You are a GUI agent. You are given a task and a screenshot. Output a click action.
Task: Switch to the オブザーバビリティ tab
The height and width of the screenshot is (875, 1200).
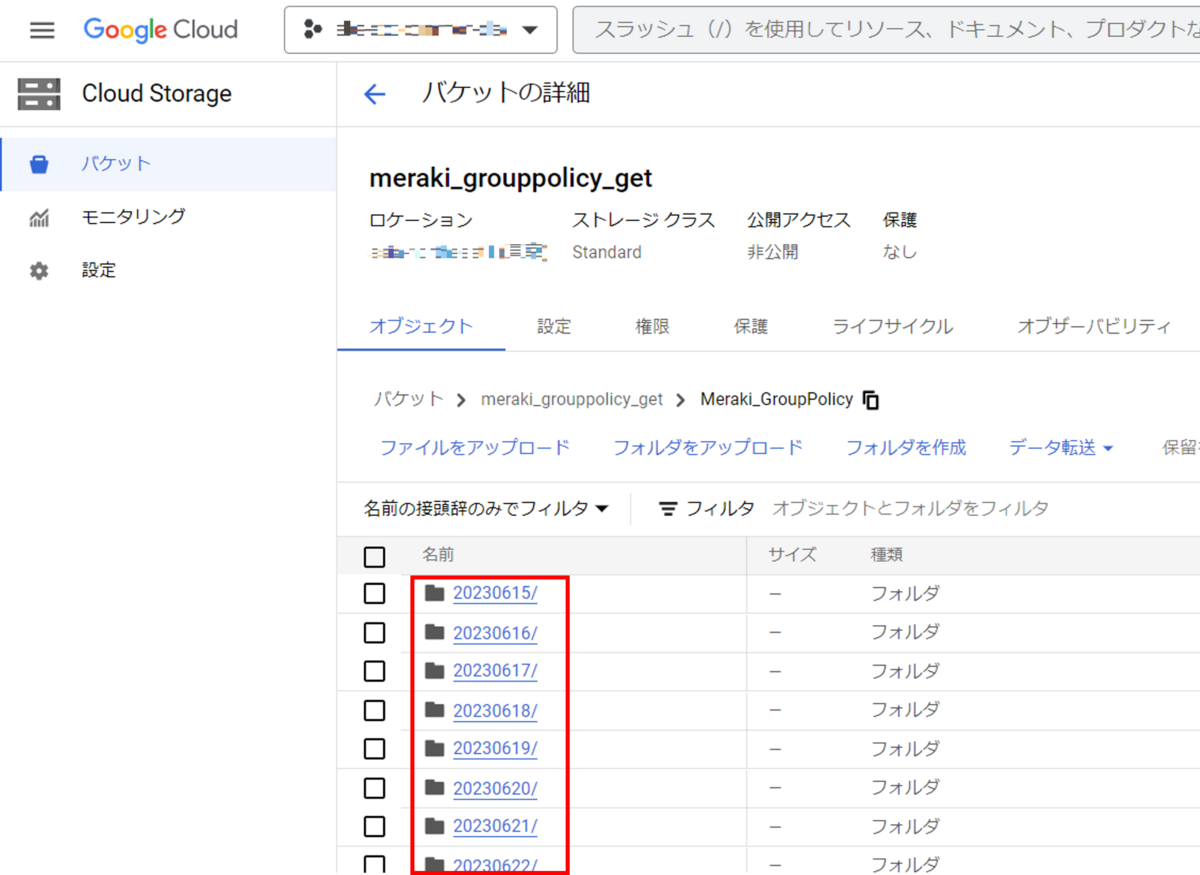point(1094,327)
